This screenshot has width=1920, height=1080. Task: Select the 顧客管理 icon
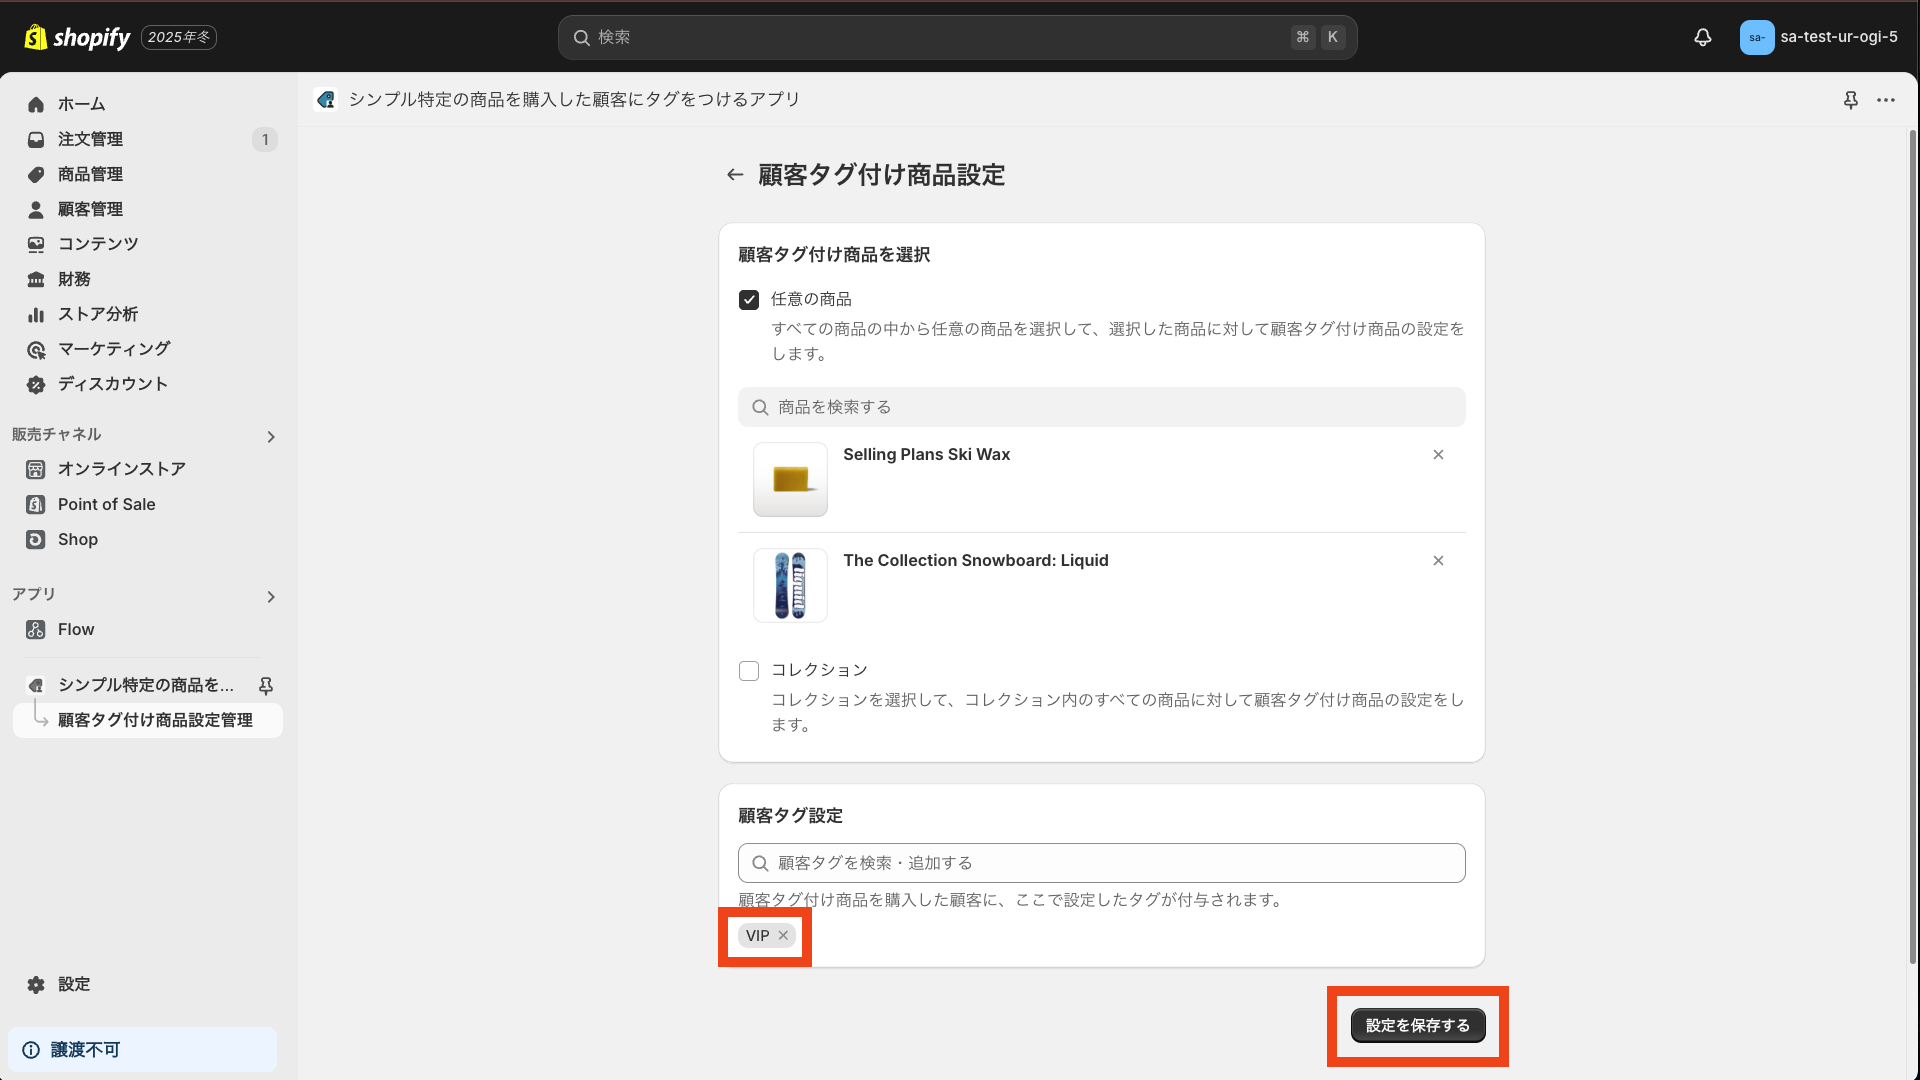point(36,209)
